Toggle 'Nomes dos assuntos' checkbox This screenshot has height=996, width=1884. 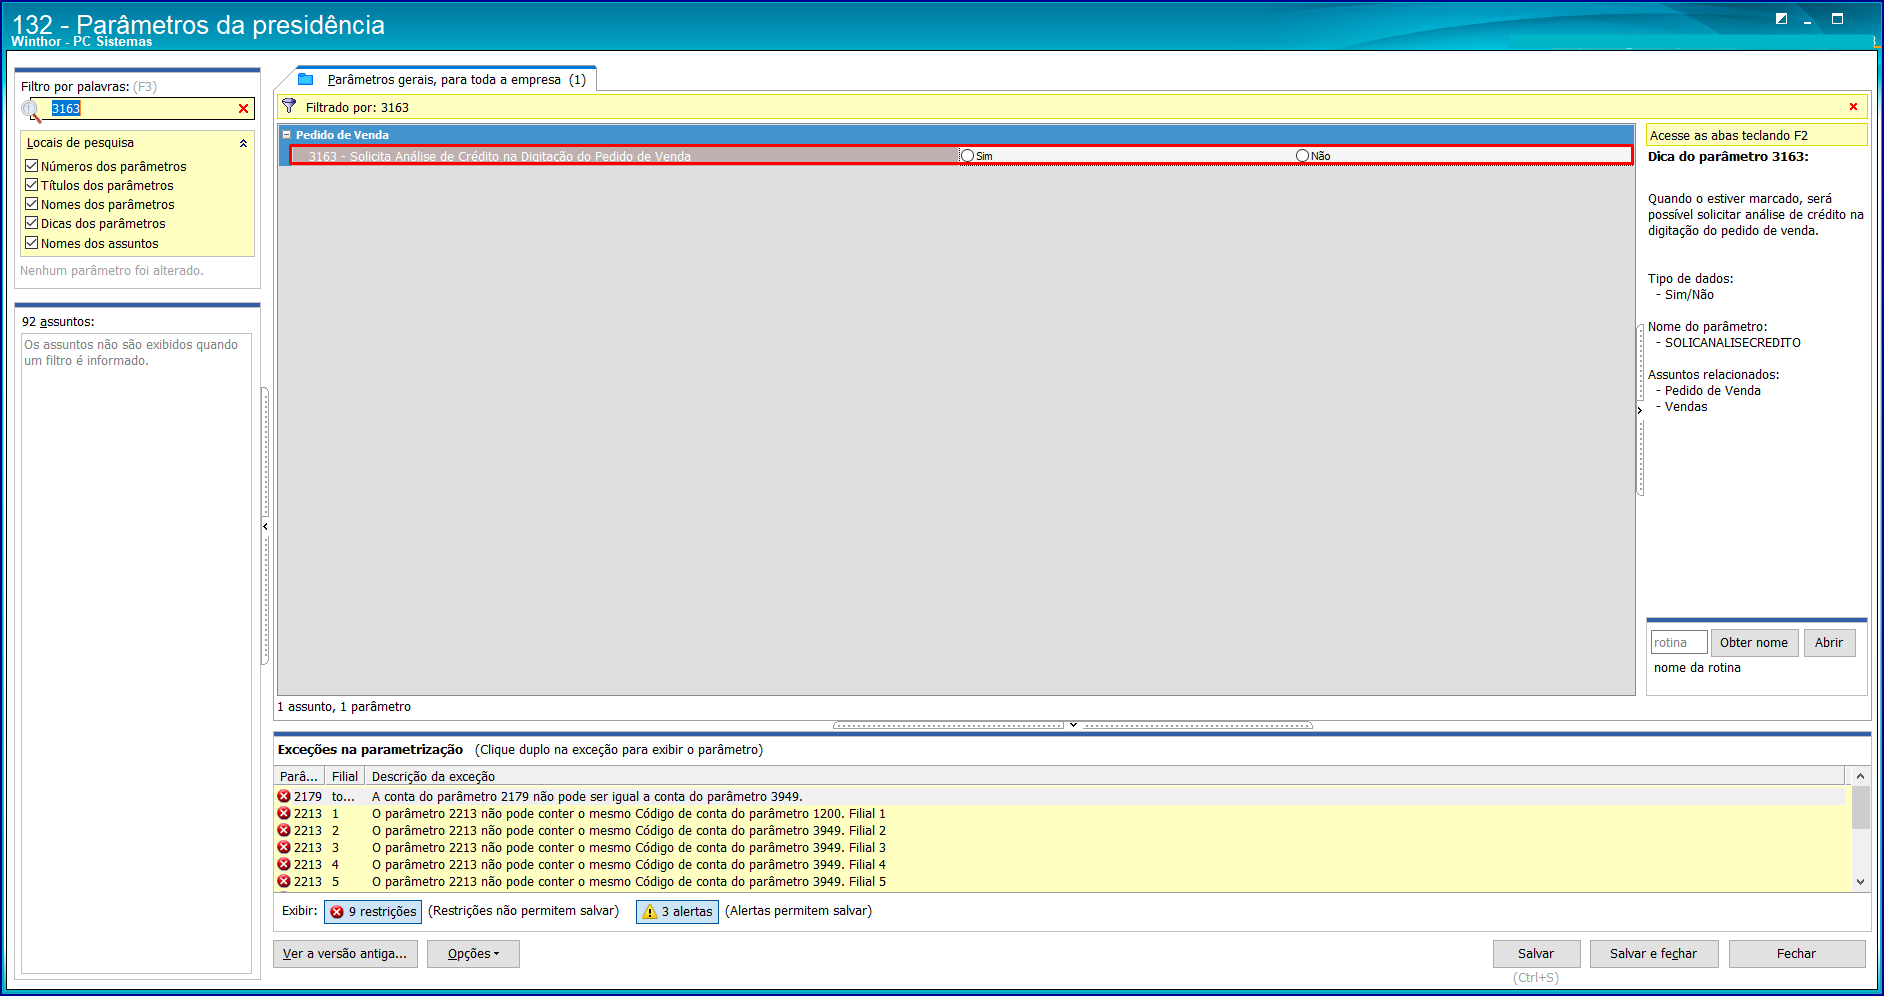(x=32, y=243)
